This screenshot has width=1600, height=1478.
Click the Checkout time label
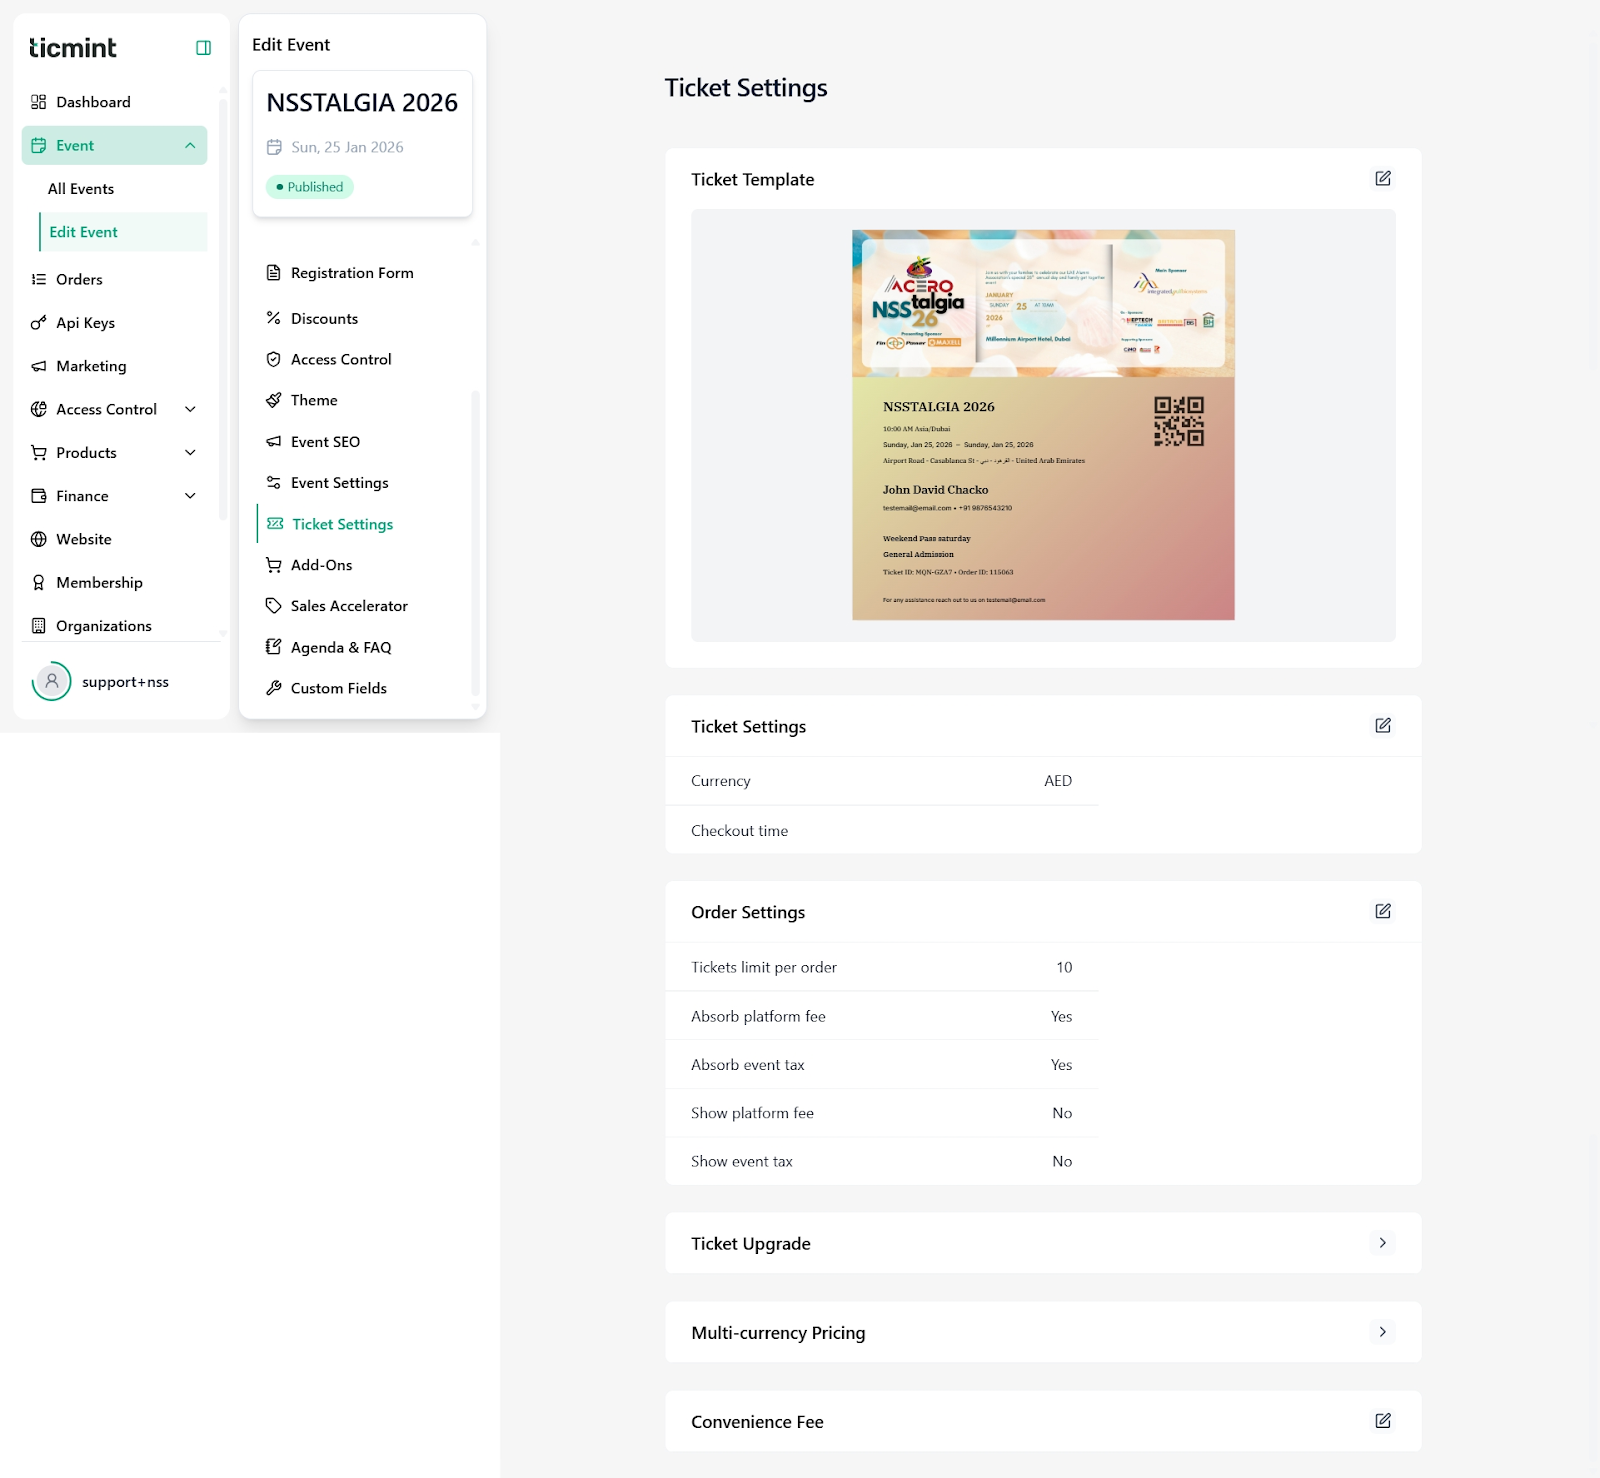pos(739,831)
